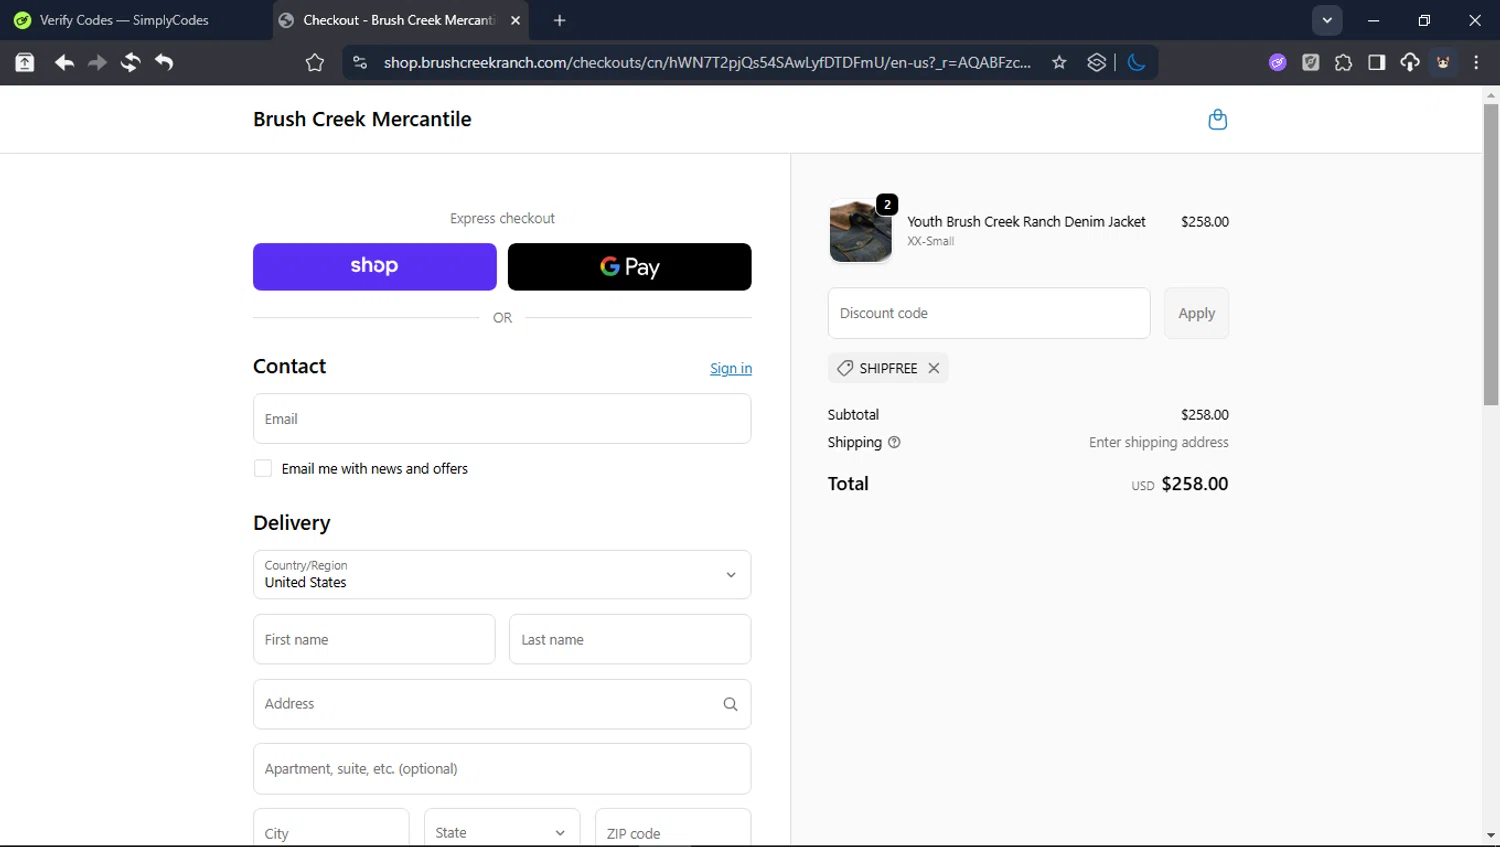The image size is (1500, 847).
Task: Click the Apply discount button
Action: 1196,313
